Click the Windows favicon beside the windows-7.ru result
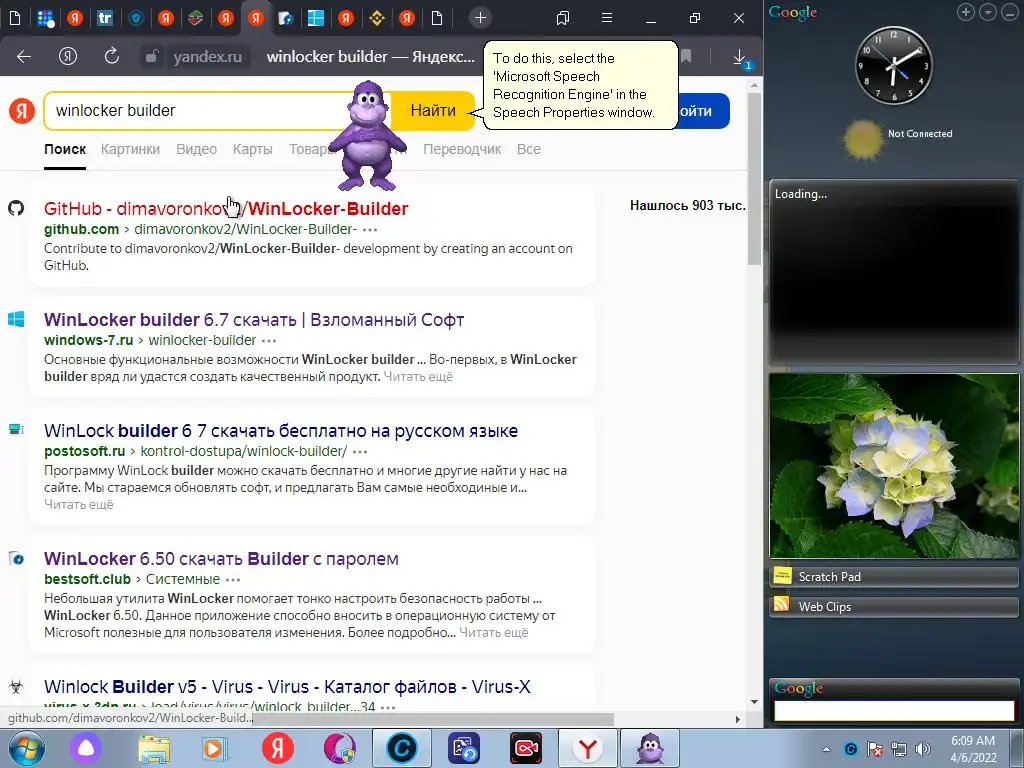 coord(16,319)
